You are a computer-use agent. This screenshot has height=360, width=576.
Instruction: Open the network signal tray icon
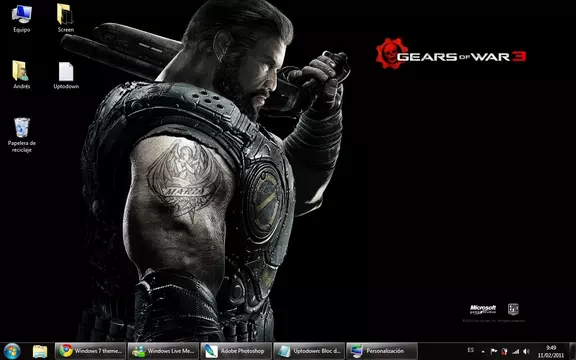point(516,352)
